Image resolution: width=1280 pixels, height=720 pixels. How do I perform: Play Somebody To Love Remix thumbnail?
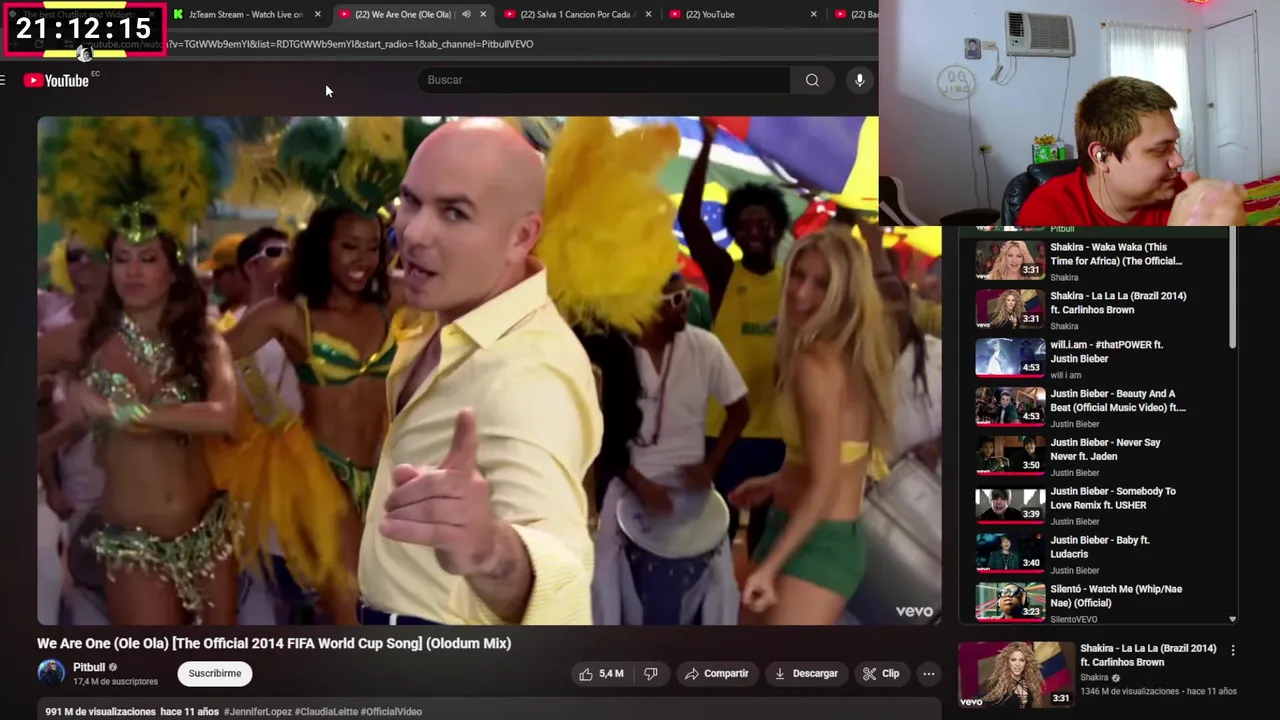click(1010, 505)
